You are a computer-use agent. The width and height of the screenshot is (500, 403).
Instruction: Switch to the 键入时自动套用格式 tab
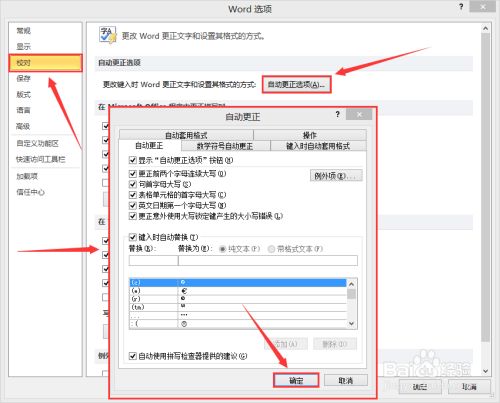pyautogui.click(x=318, y=146)
